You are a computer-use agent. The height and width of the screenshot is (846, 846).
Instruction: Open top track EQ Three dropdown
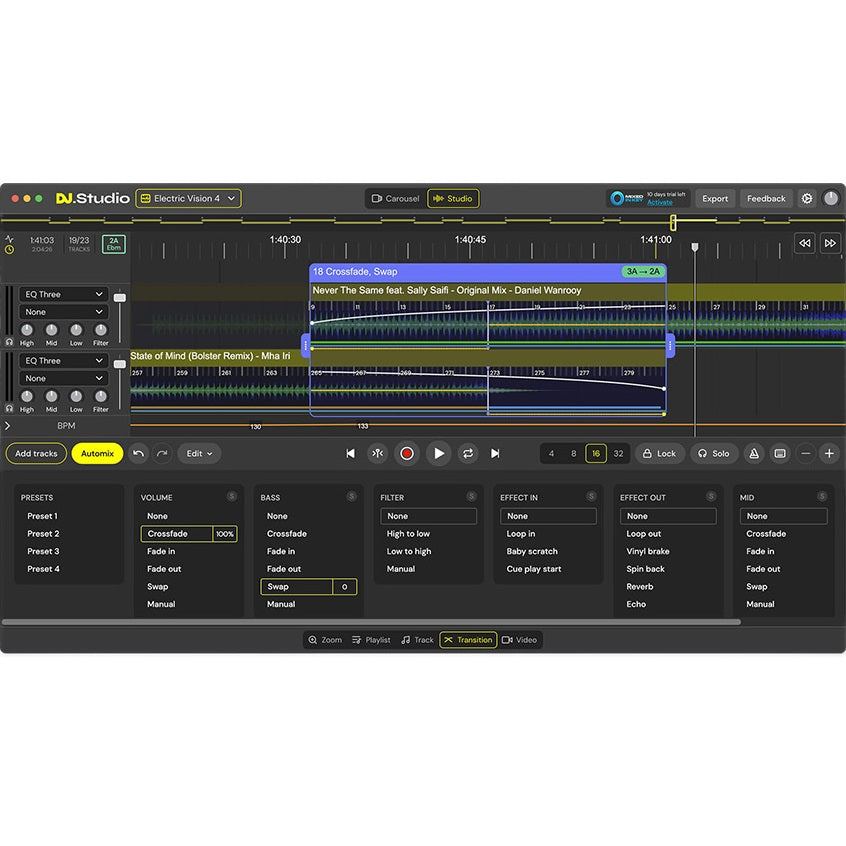[x=64, y=294]
